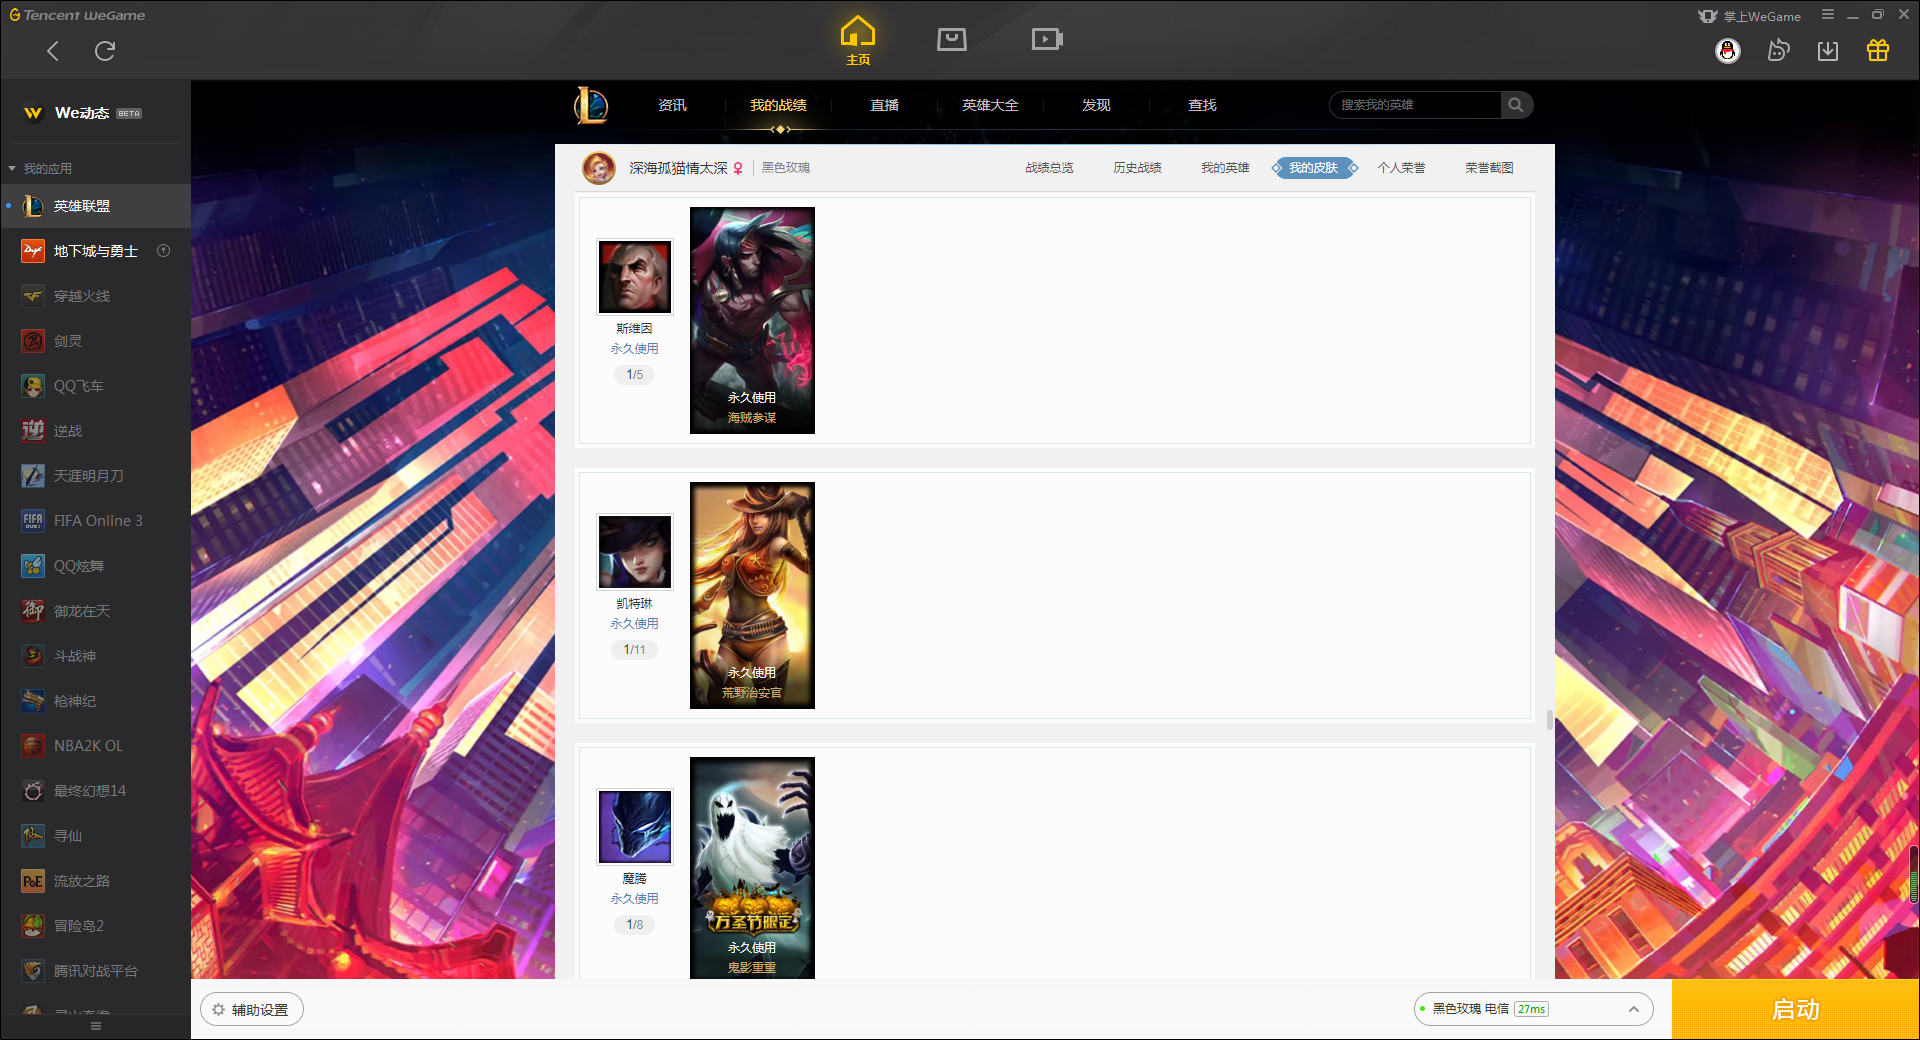Switch to 荣誉截图 sub-tab
The image size is (1920, 1040).
(x=1489, y=168)
